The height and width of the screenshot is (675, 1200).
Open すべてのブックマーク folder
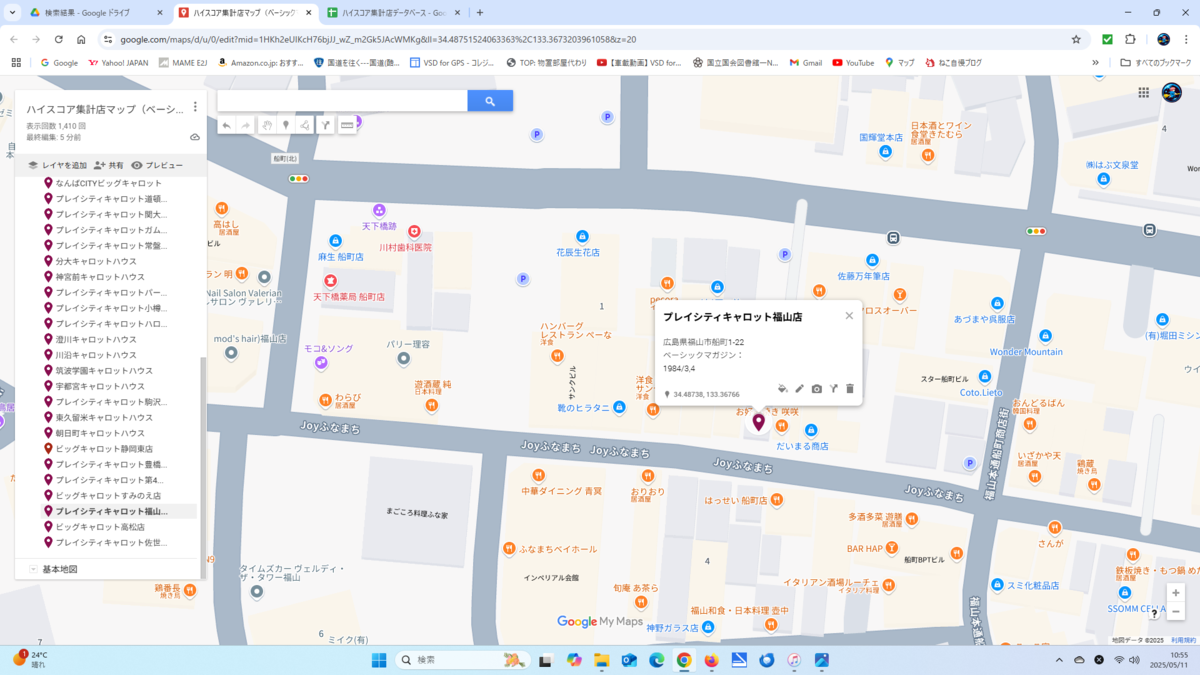point(1157,63)
